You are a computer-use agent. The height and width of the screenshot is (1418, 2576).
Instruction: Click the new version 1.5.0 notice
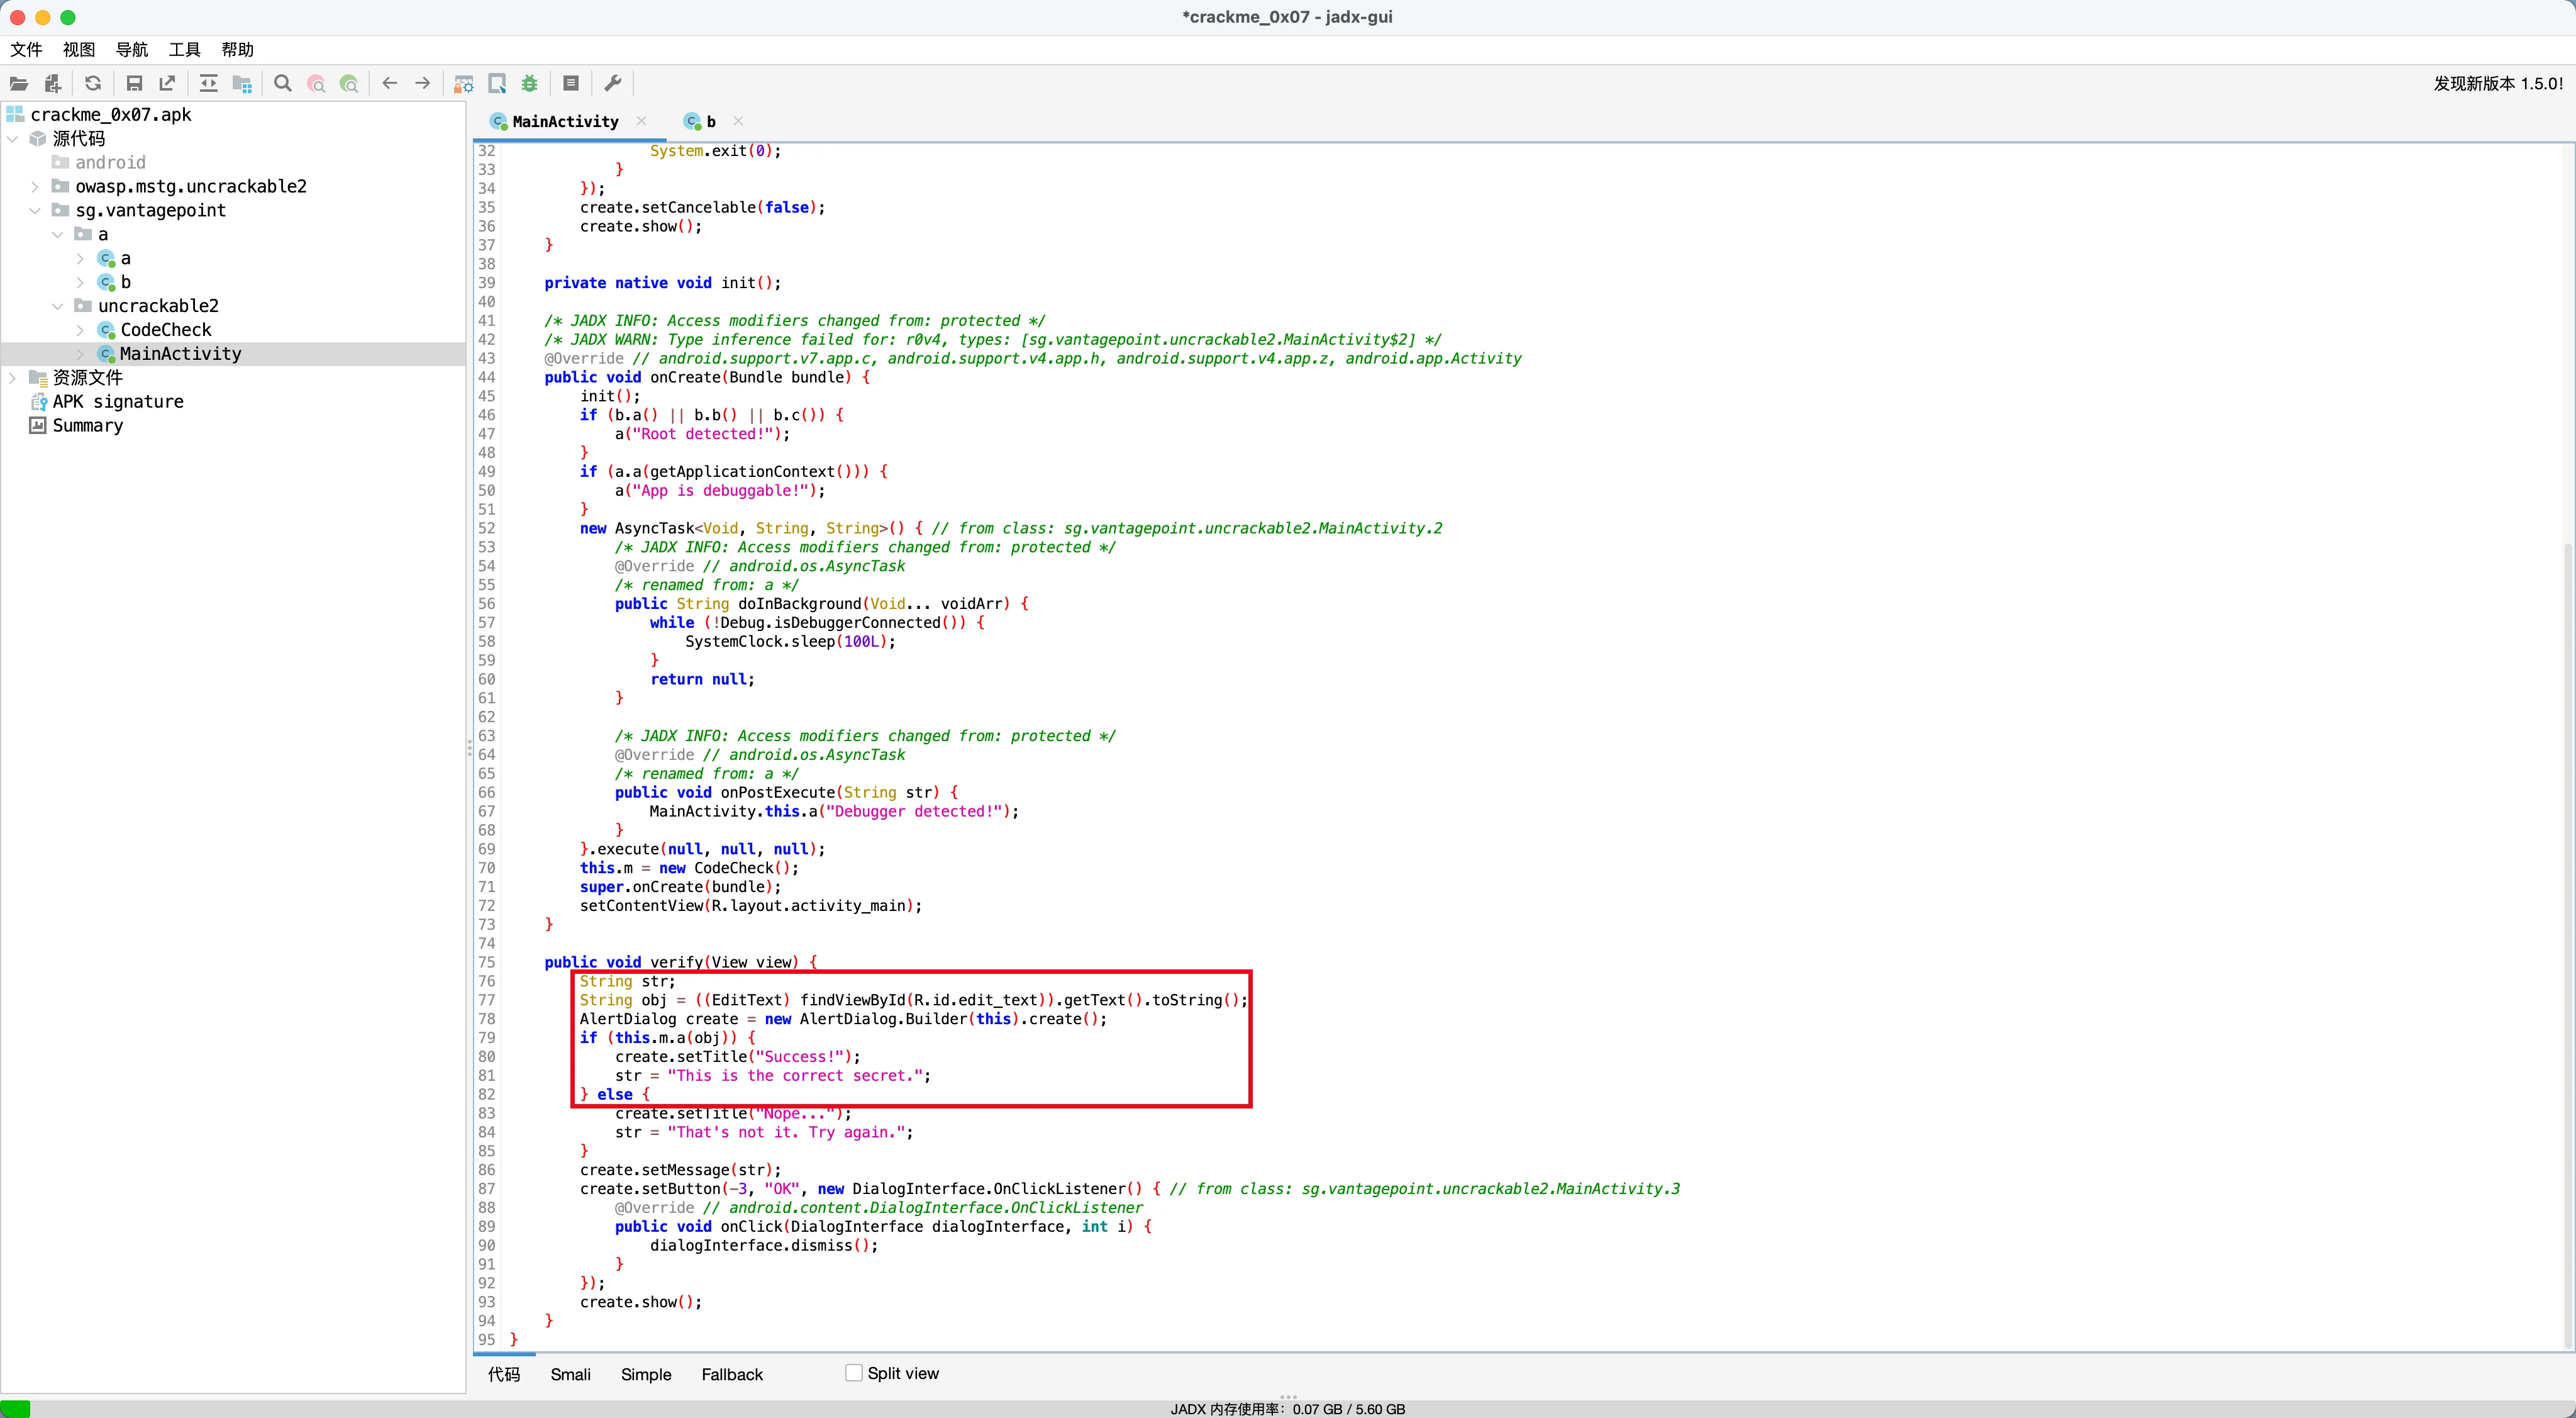[x=2497, y=84]
